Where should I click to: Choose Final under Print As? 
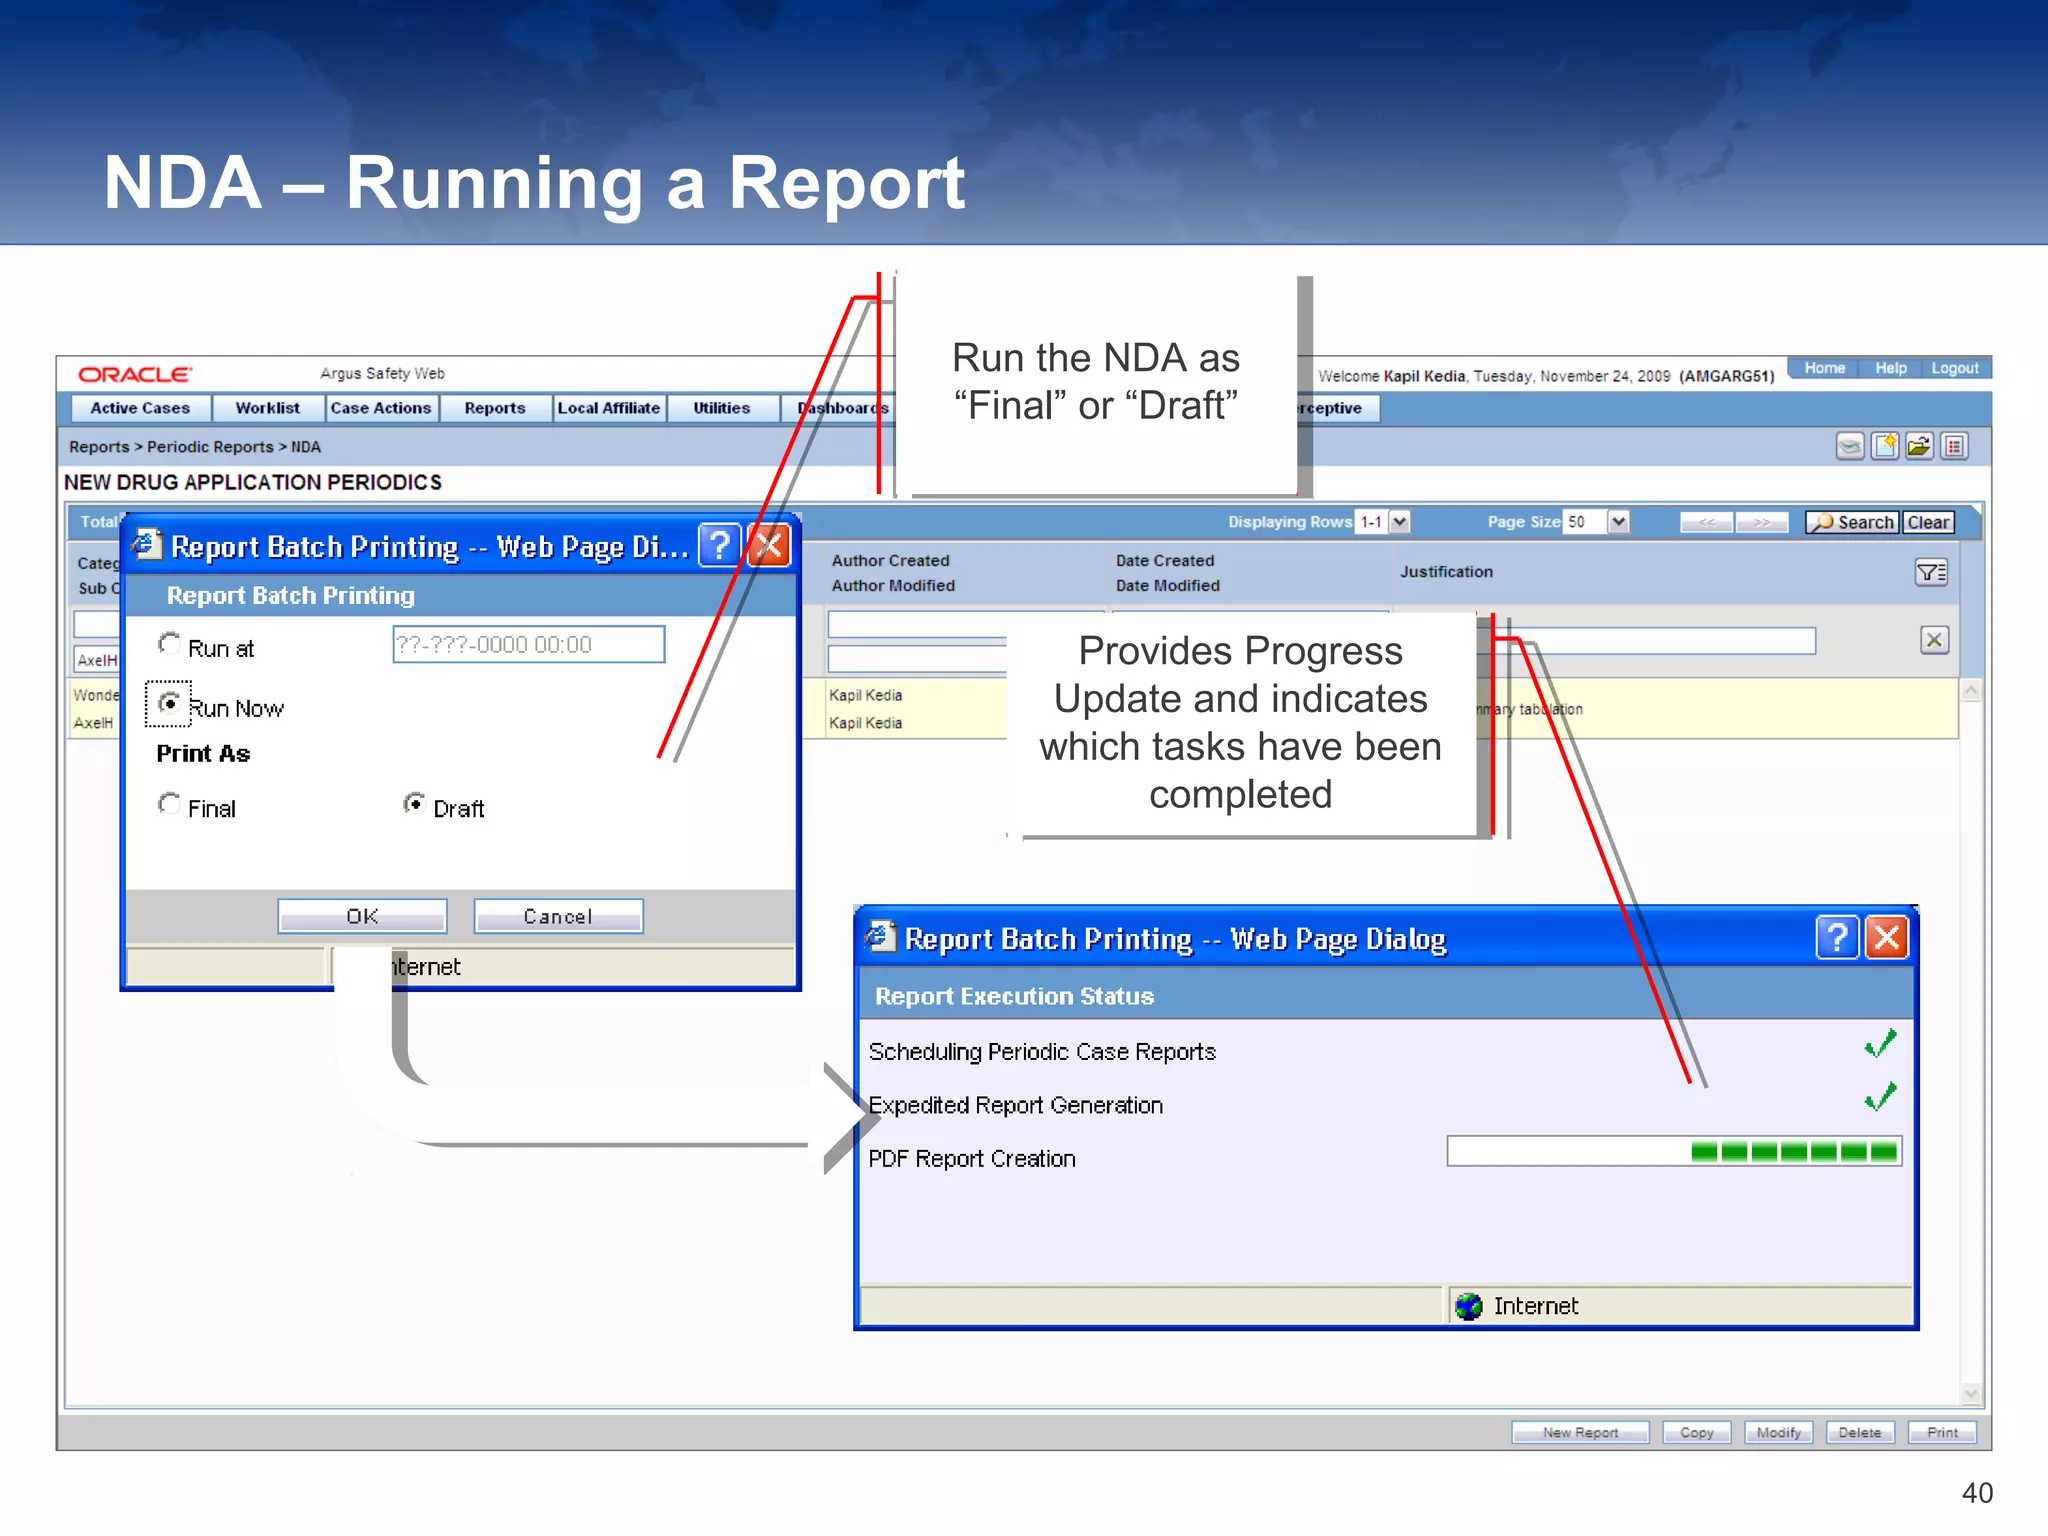(169, 803)
